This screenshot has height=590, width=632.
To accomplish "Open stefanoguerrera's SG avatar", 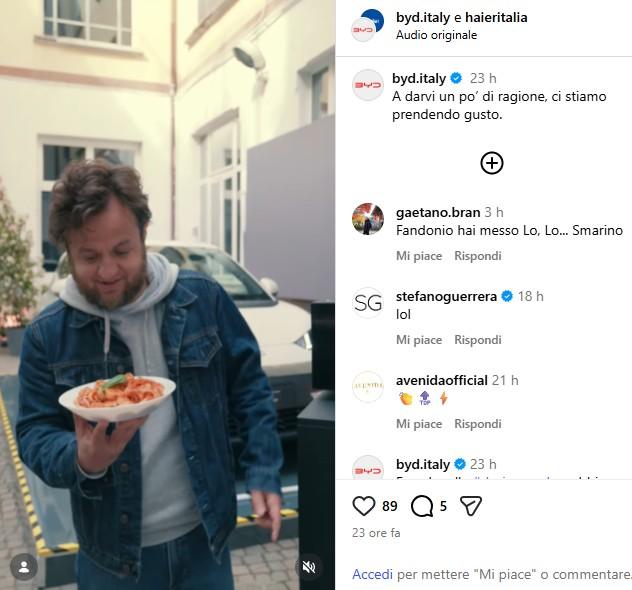I will tap(368, 302).
